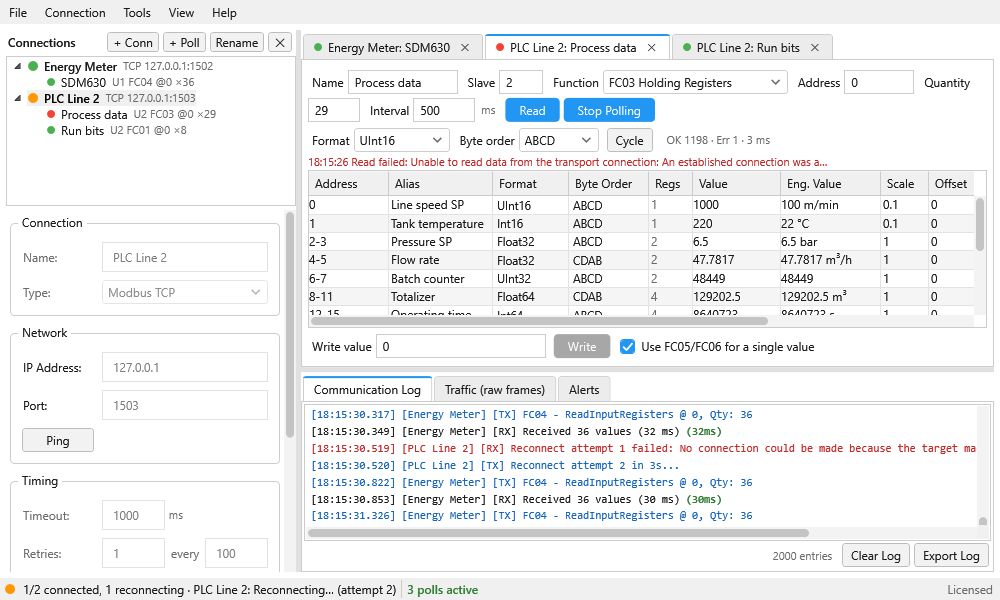Open the File menu
This screenshot has width=1000, height=600.
coord(18,13)
